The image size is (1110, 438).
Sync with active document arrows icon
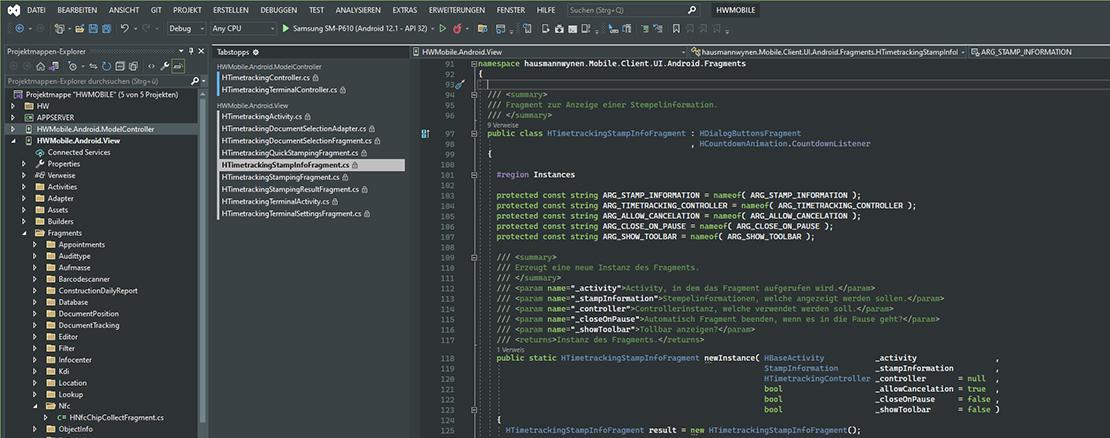coord(93,66)
